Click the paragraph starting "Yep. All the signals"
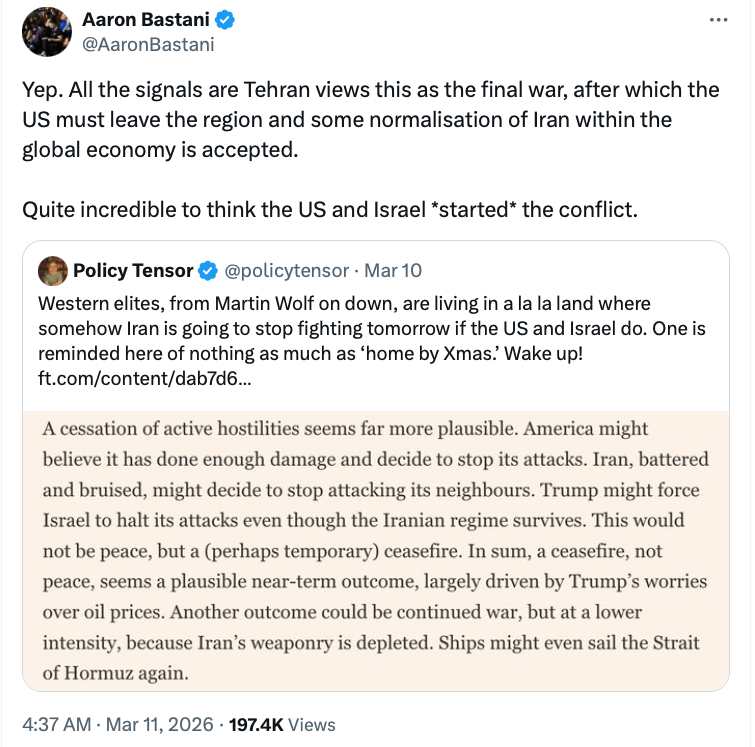Viewport: 755px width, 747px height. (370, 120)
